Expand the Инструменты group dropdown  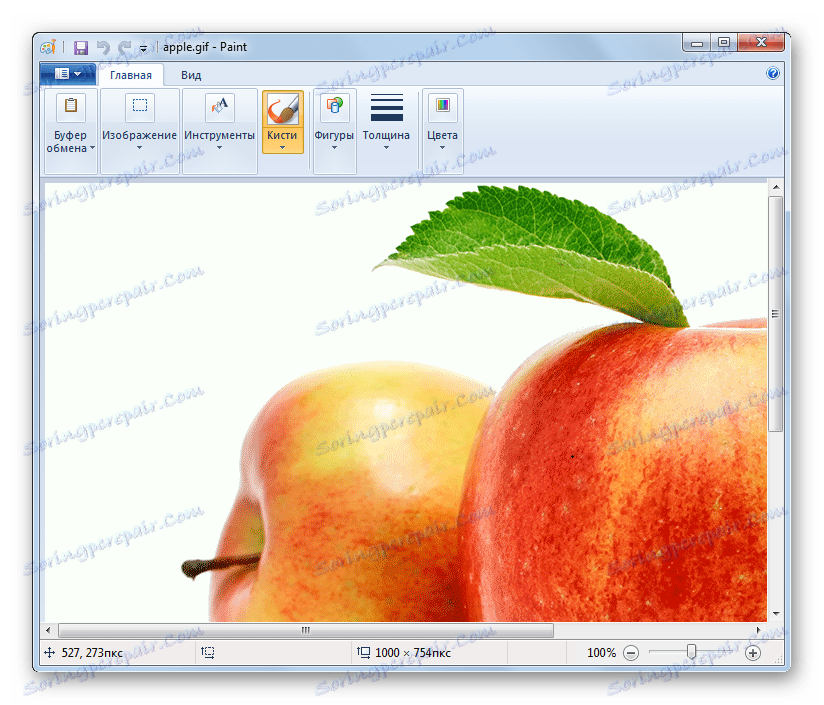[x=219, y=148]
